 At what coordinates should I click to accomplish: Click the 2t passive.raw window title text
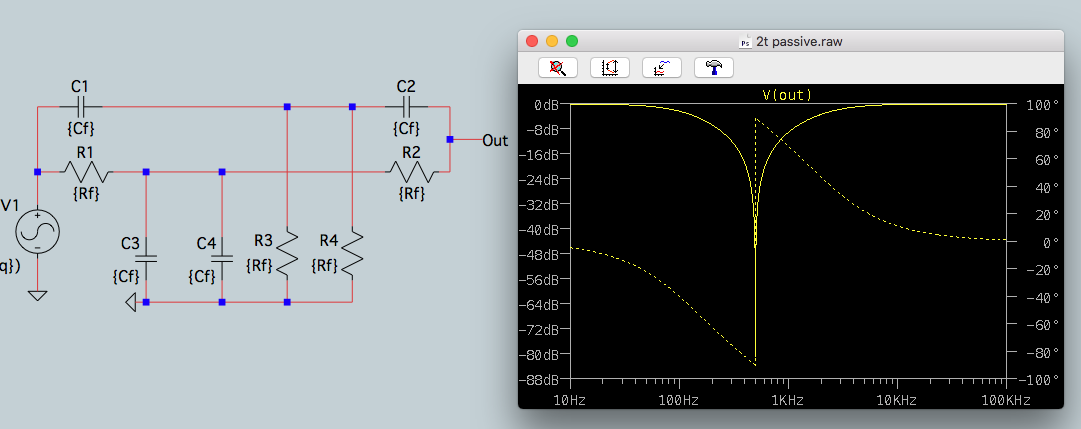click(799, 42)
